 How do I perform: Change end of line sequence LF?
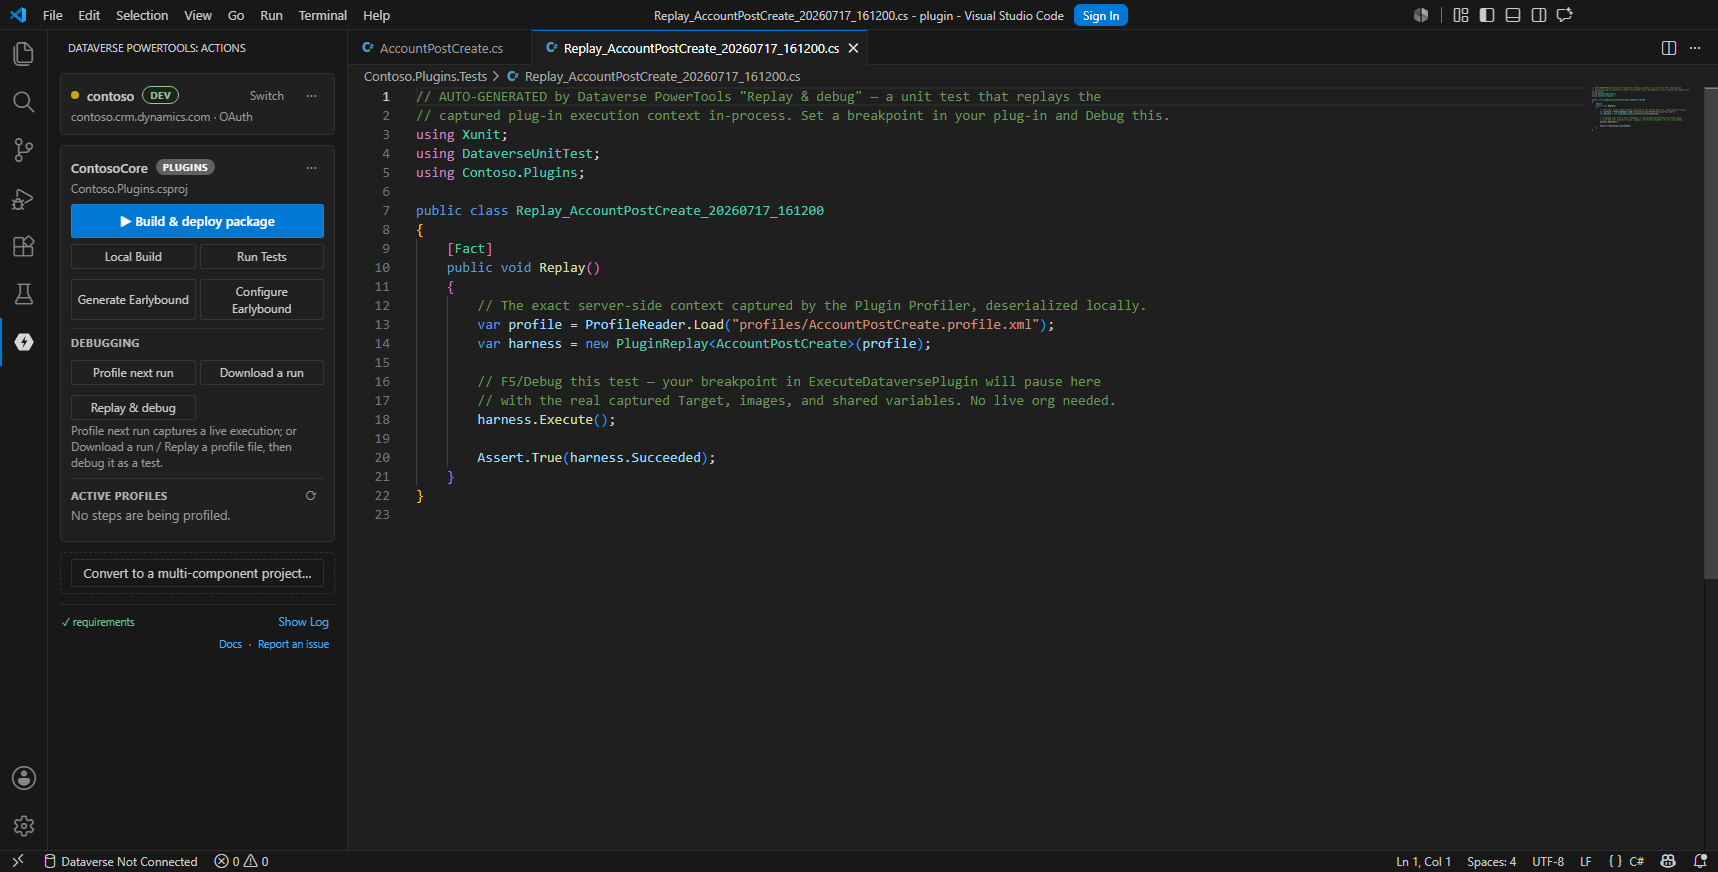click(1585, 861)
